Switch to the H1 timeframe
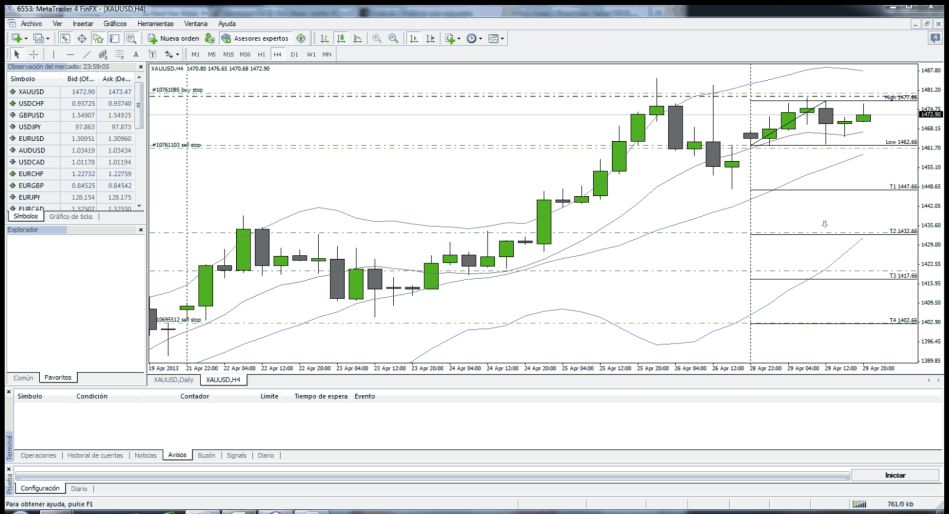The height and width of the screenshot is (514, 949). point(261,54)
